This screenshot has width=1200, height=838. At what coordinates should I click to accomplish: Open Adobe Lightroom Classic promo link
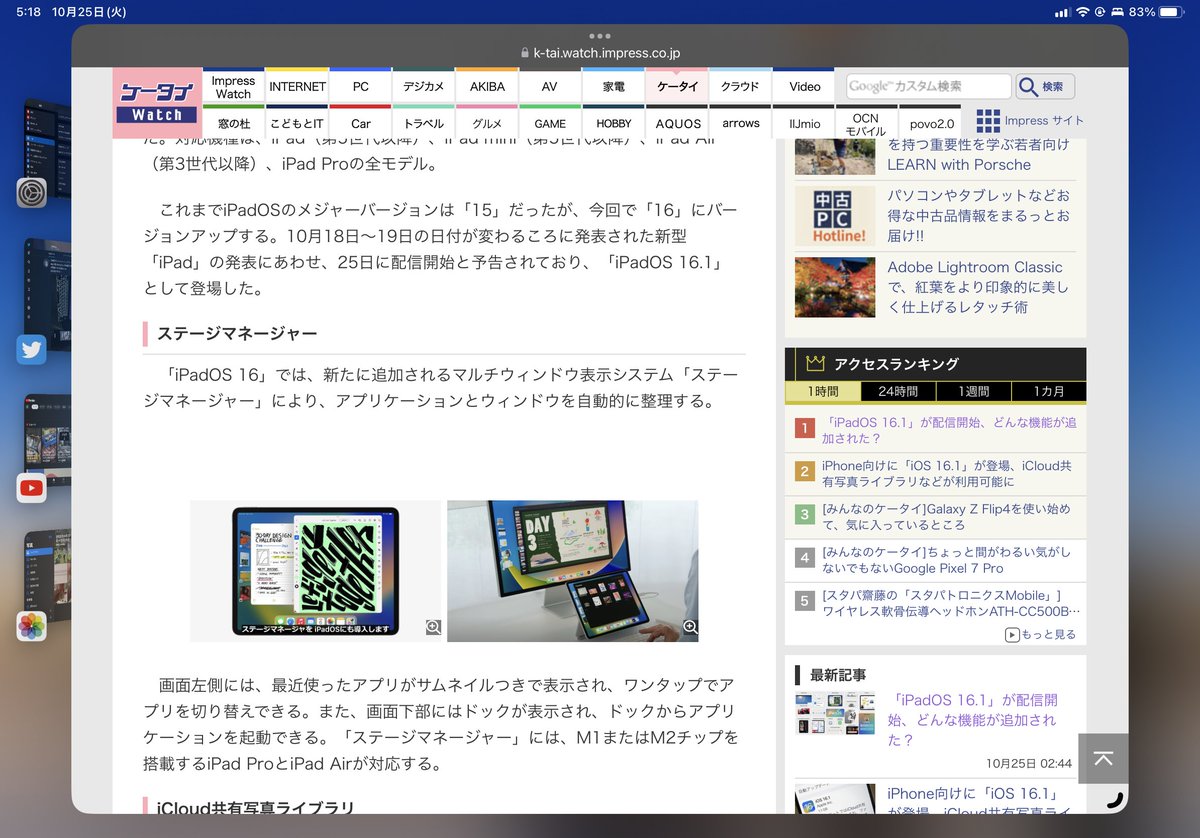(976, 287)
